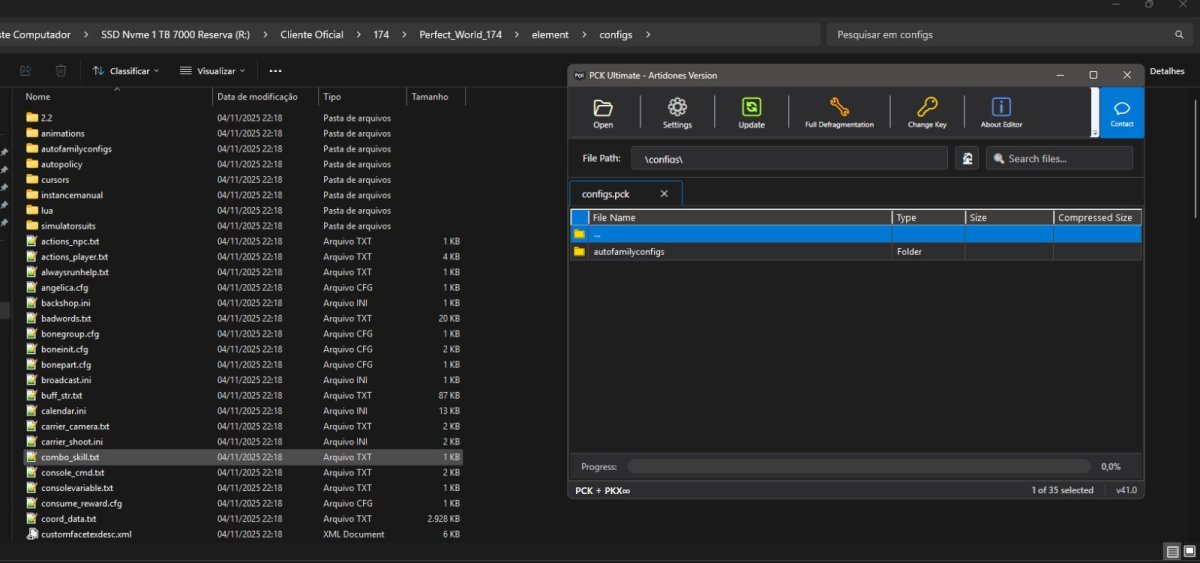The image size is (1200, 563).
Task: Click the Change Key icon
Action: click(x=926, y=112)
